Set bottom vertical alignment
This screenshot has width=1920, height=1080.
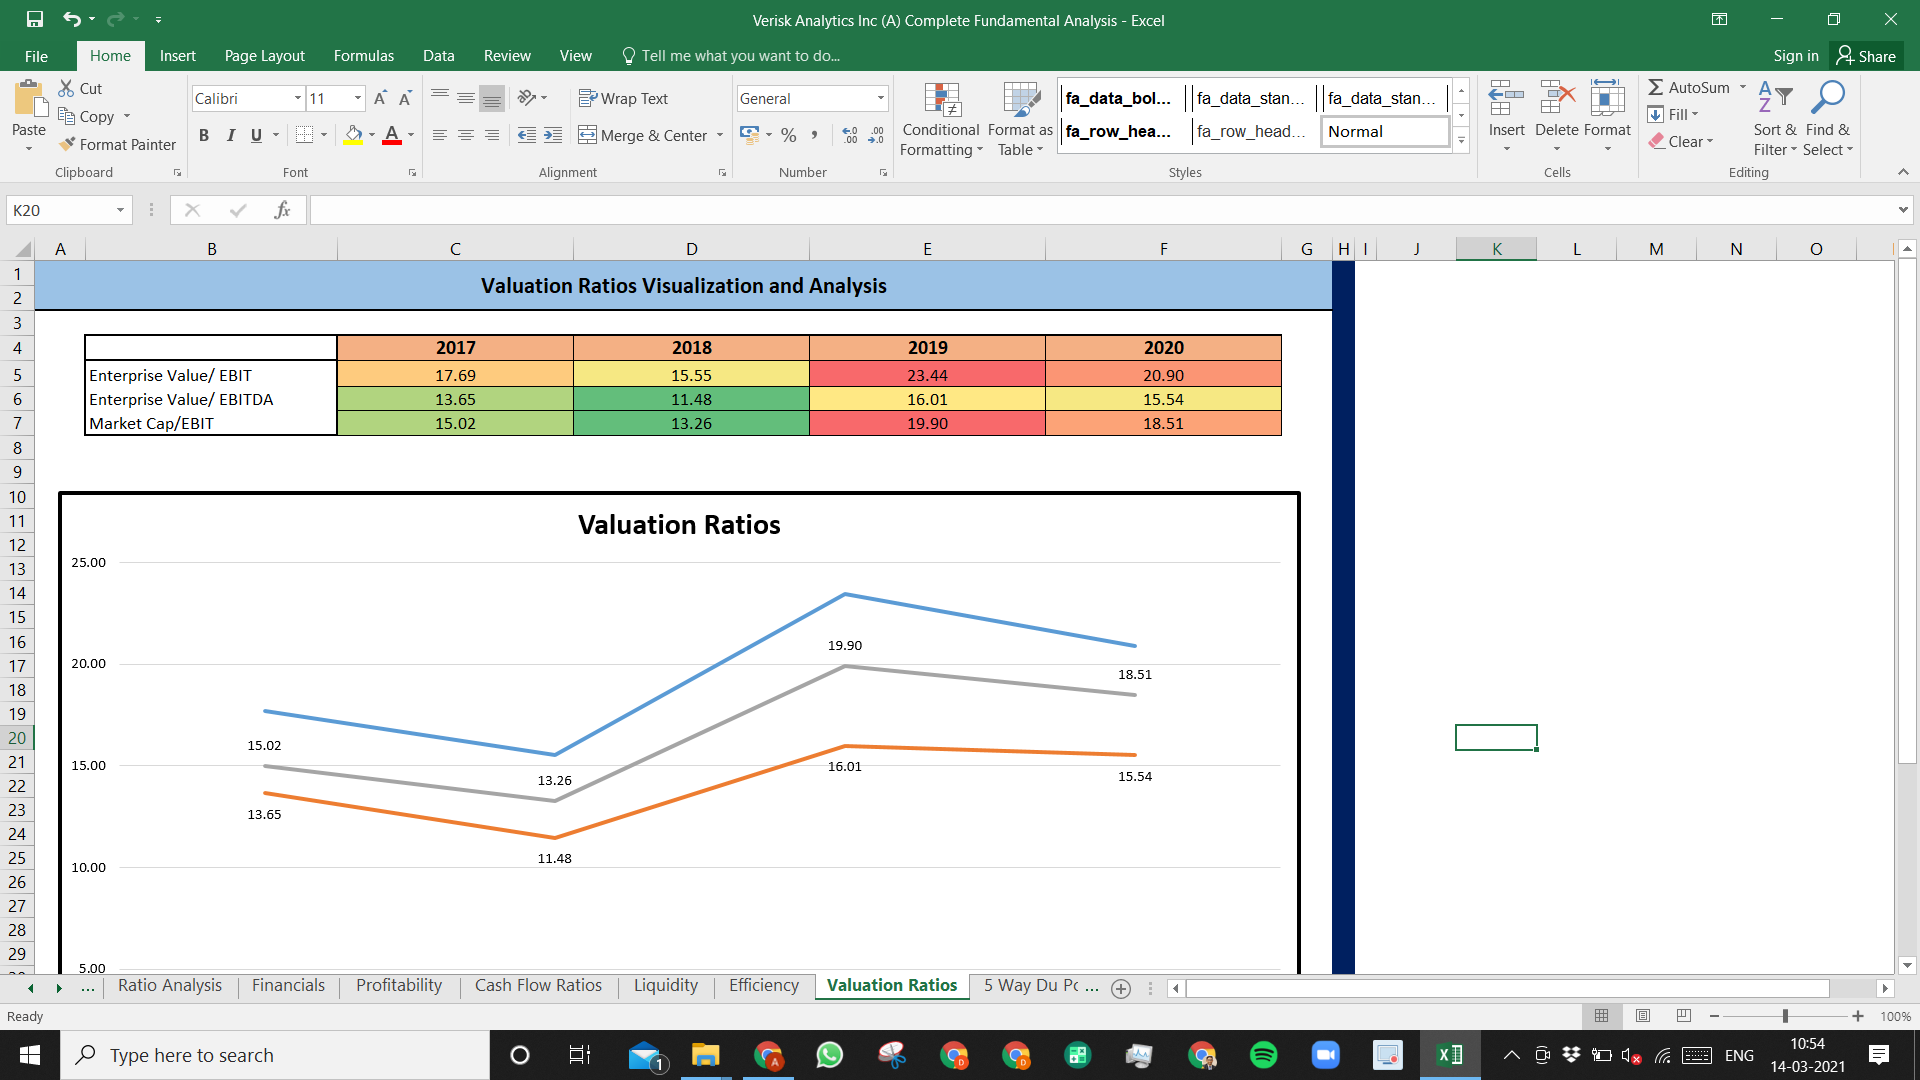point(492,98)
